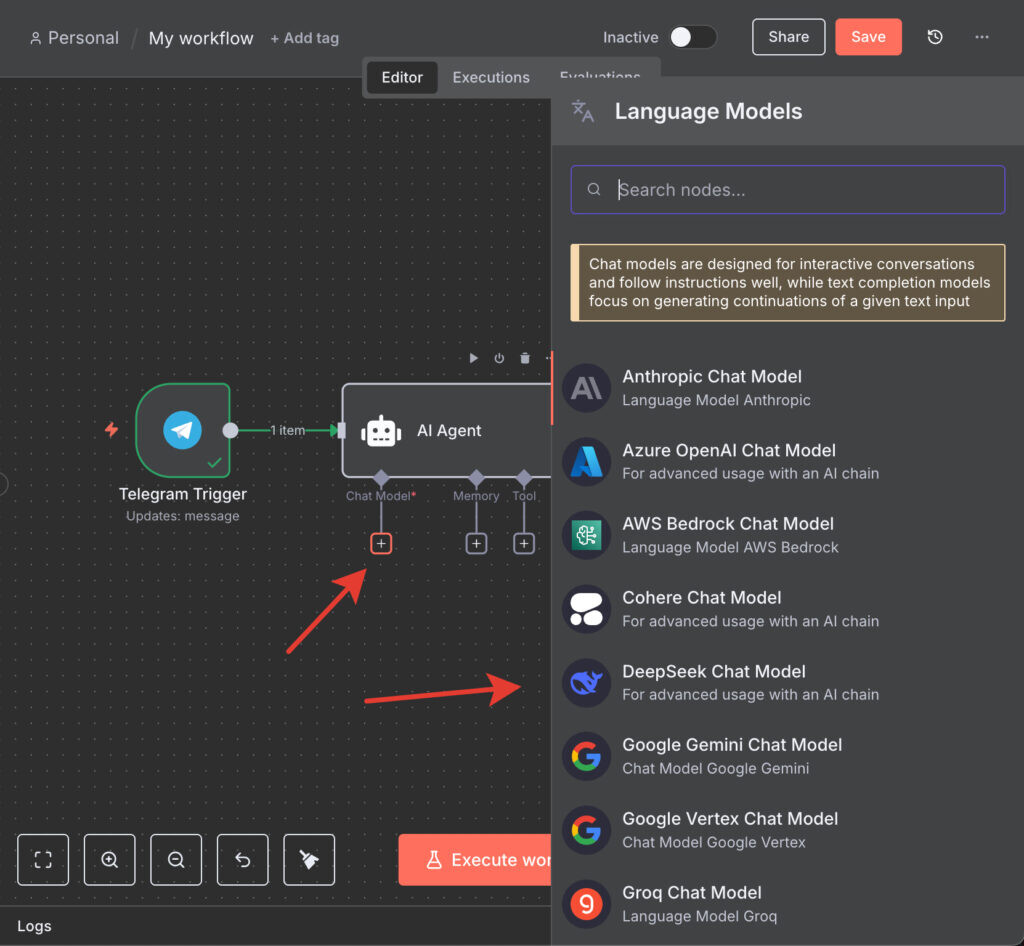Click the tidy up broom icon
This screenshot has width=1024, height=946.
pyautogui.click(x=309, y=860)
